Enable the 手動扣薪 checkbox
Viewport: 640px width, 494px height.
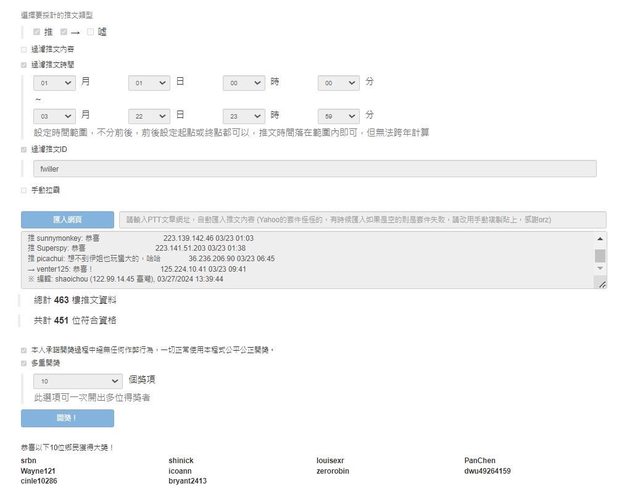click(24, 189)
